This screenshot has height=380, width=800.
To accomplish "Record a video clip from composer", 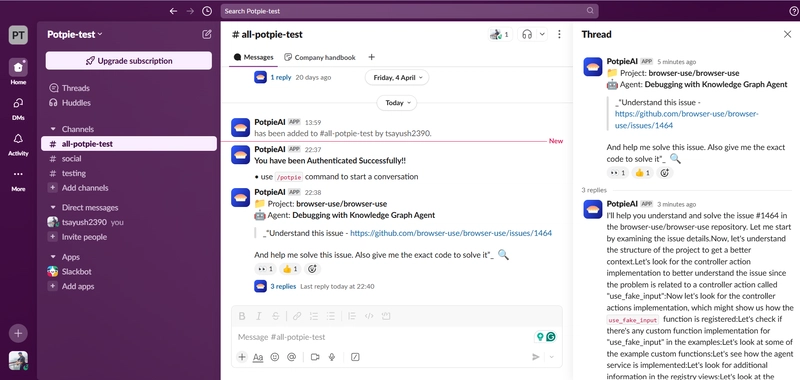I will pyautogui.click(x=315, y=357).
